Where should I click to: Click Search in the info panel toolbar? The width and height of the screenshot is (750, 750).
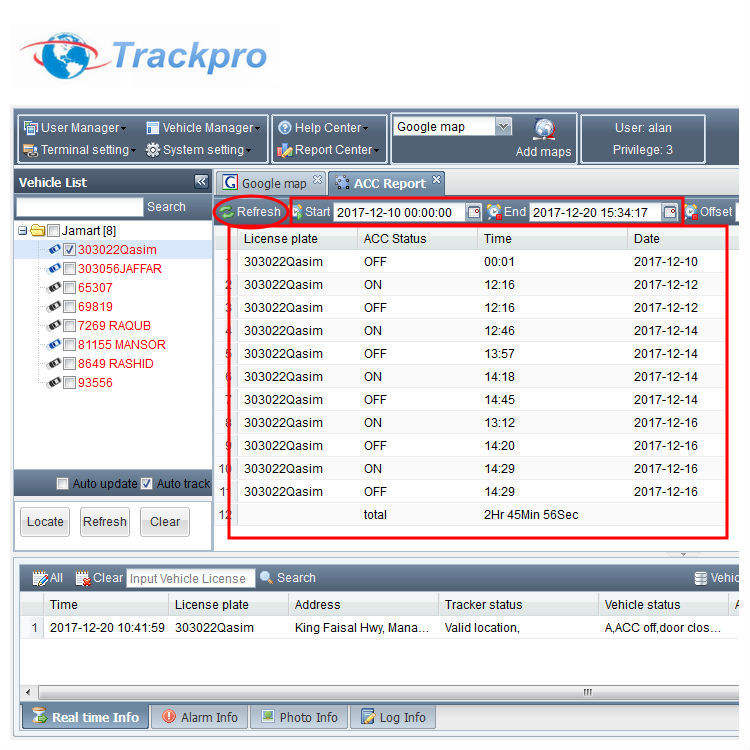288,578
